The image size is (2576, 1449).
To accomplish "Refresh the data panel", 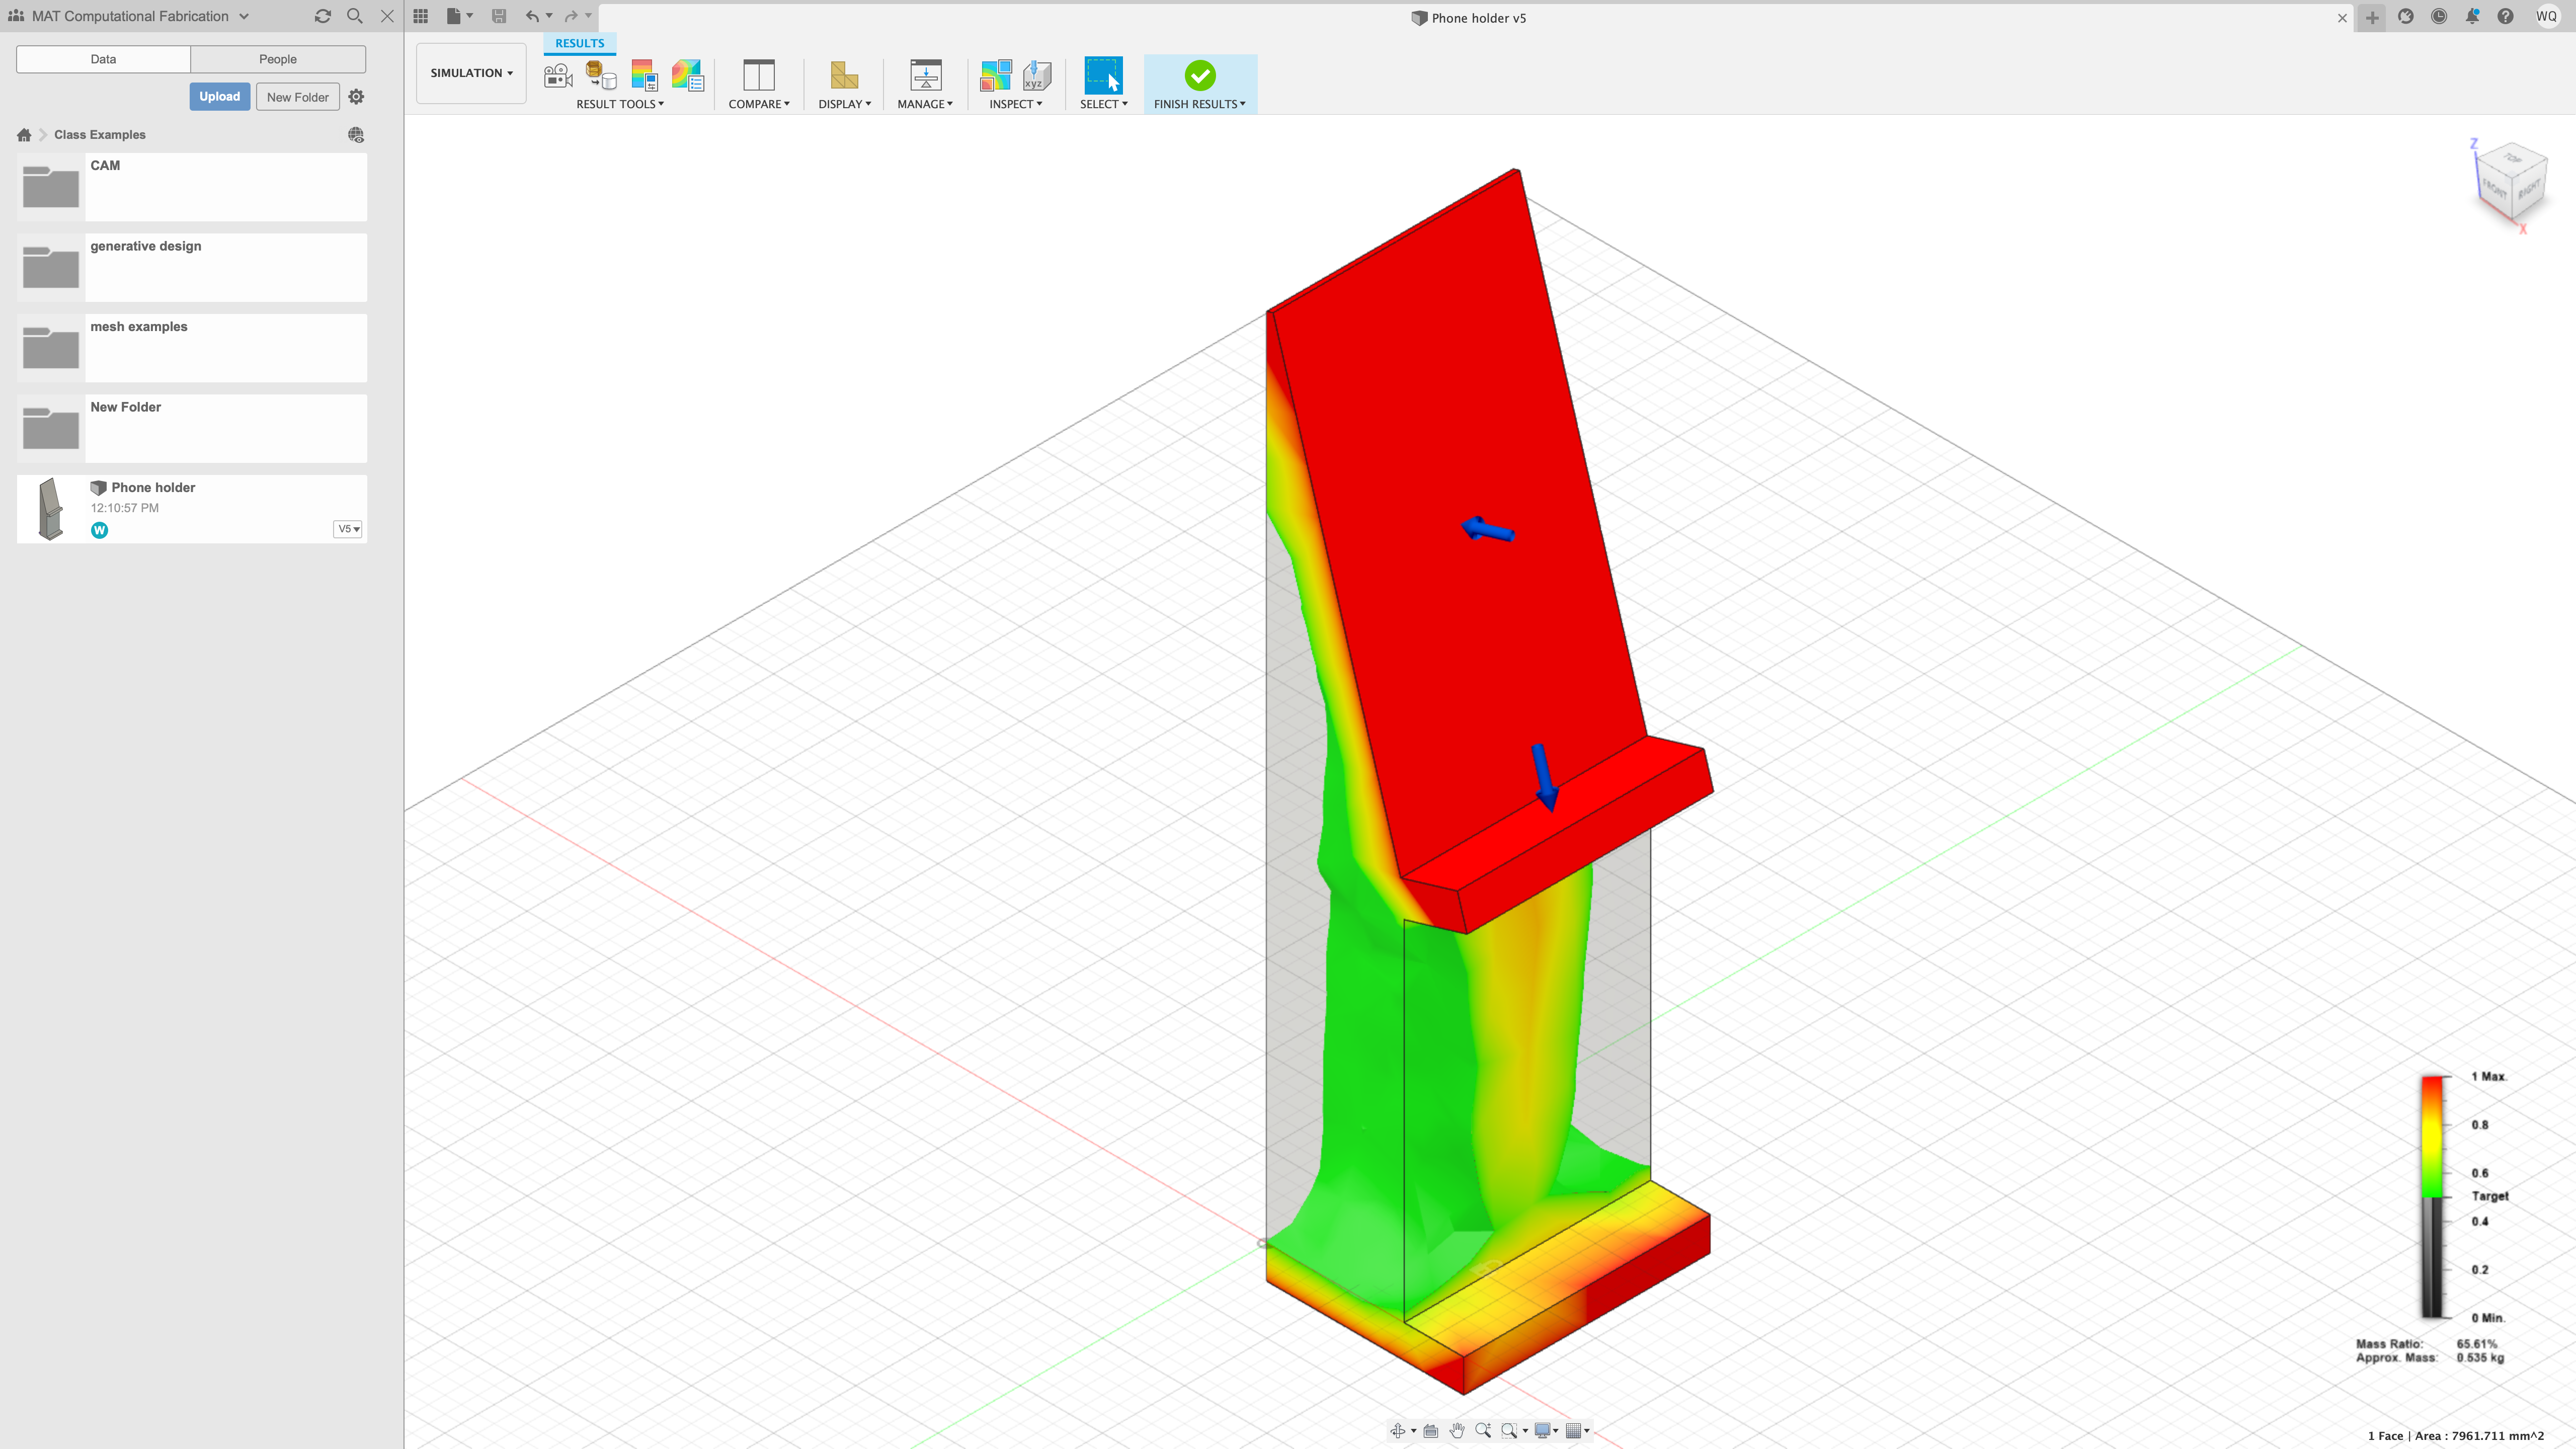I will pos(322,16).
